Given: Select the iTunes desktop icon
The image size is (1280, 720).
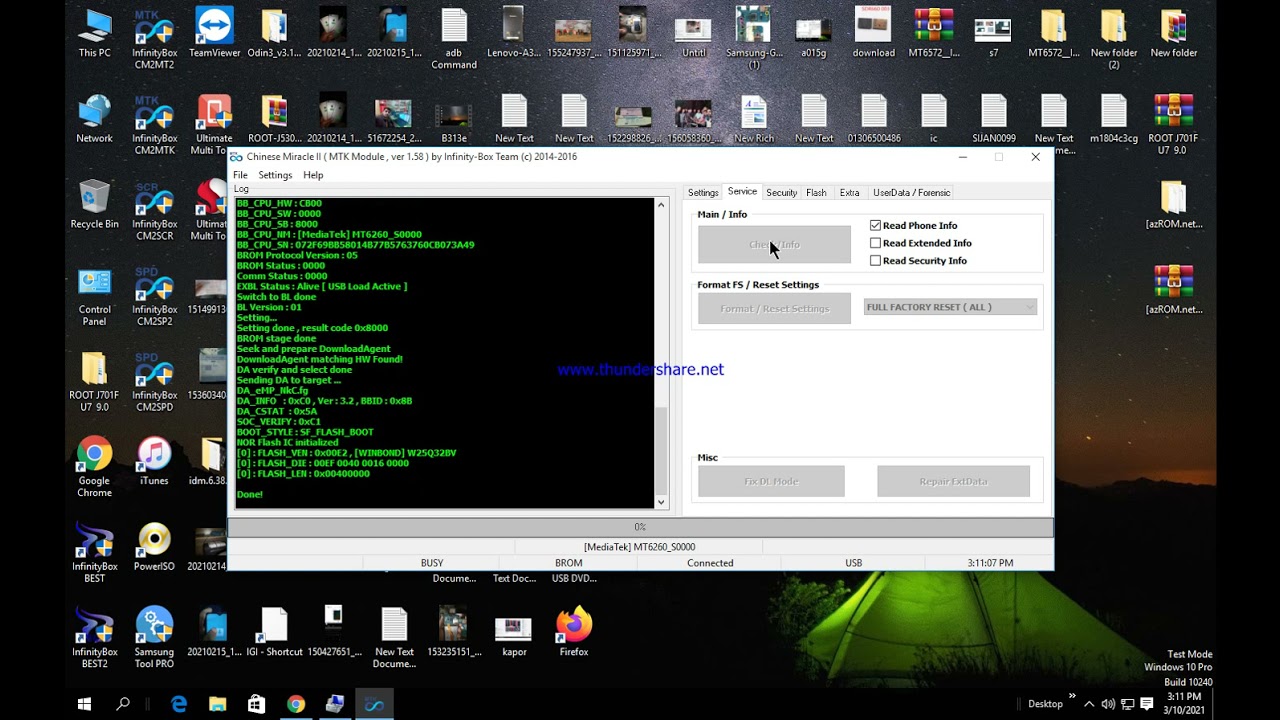Looking at the screenshot, I should click(x=154, y=462).
